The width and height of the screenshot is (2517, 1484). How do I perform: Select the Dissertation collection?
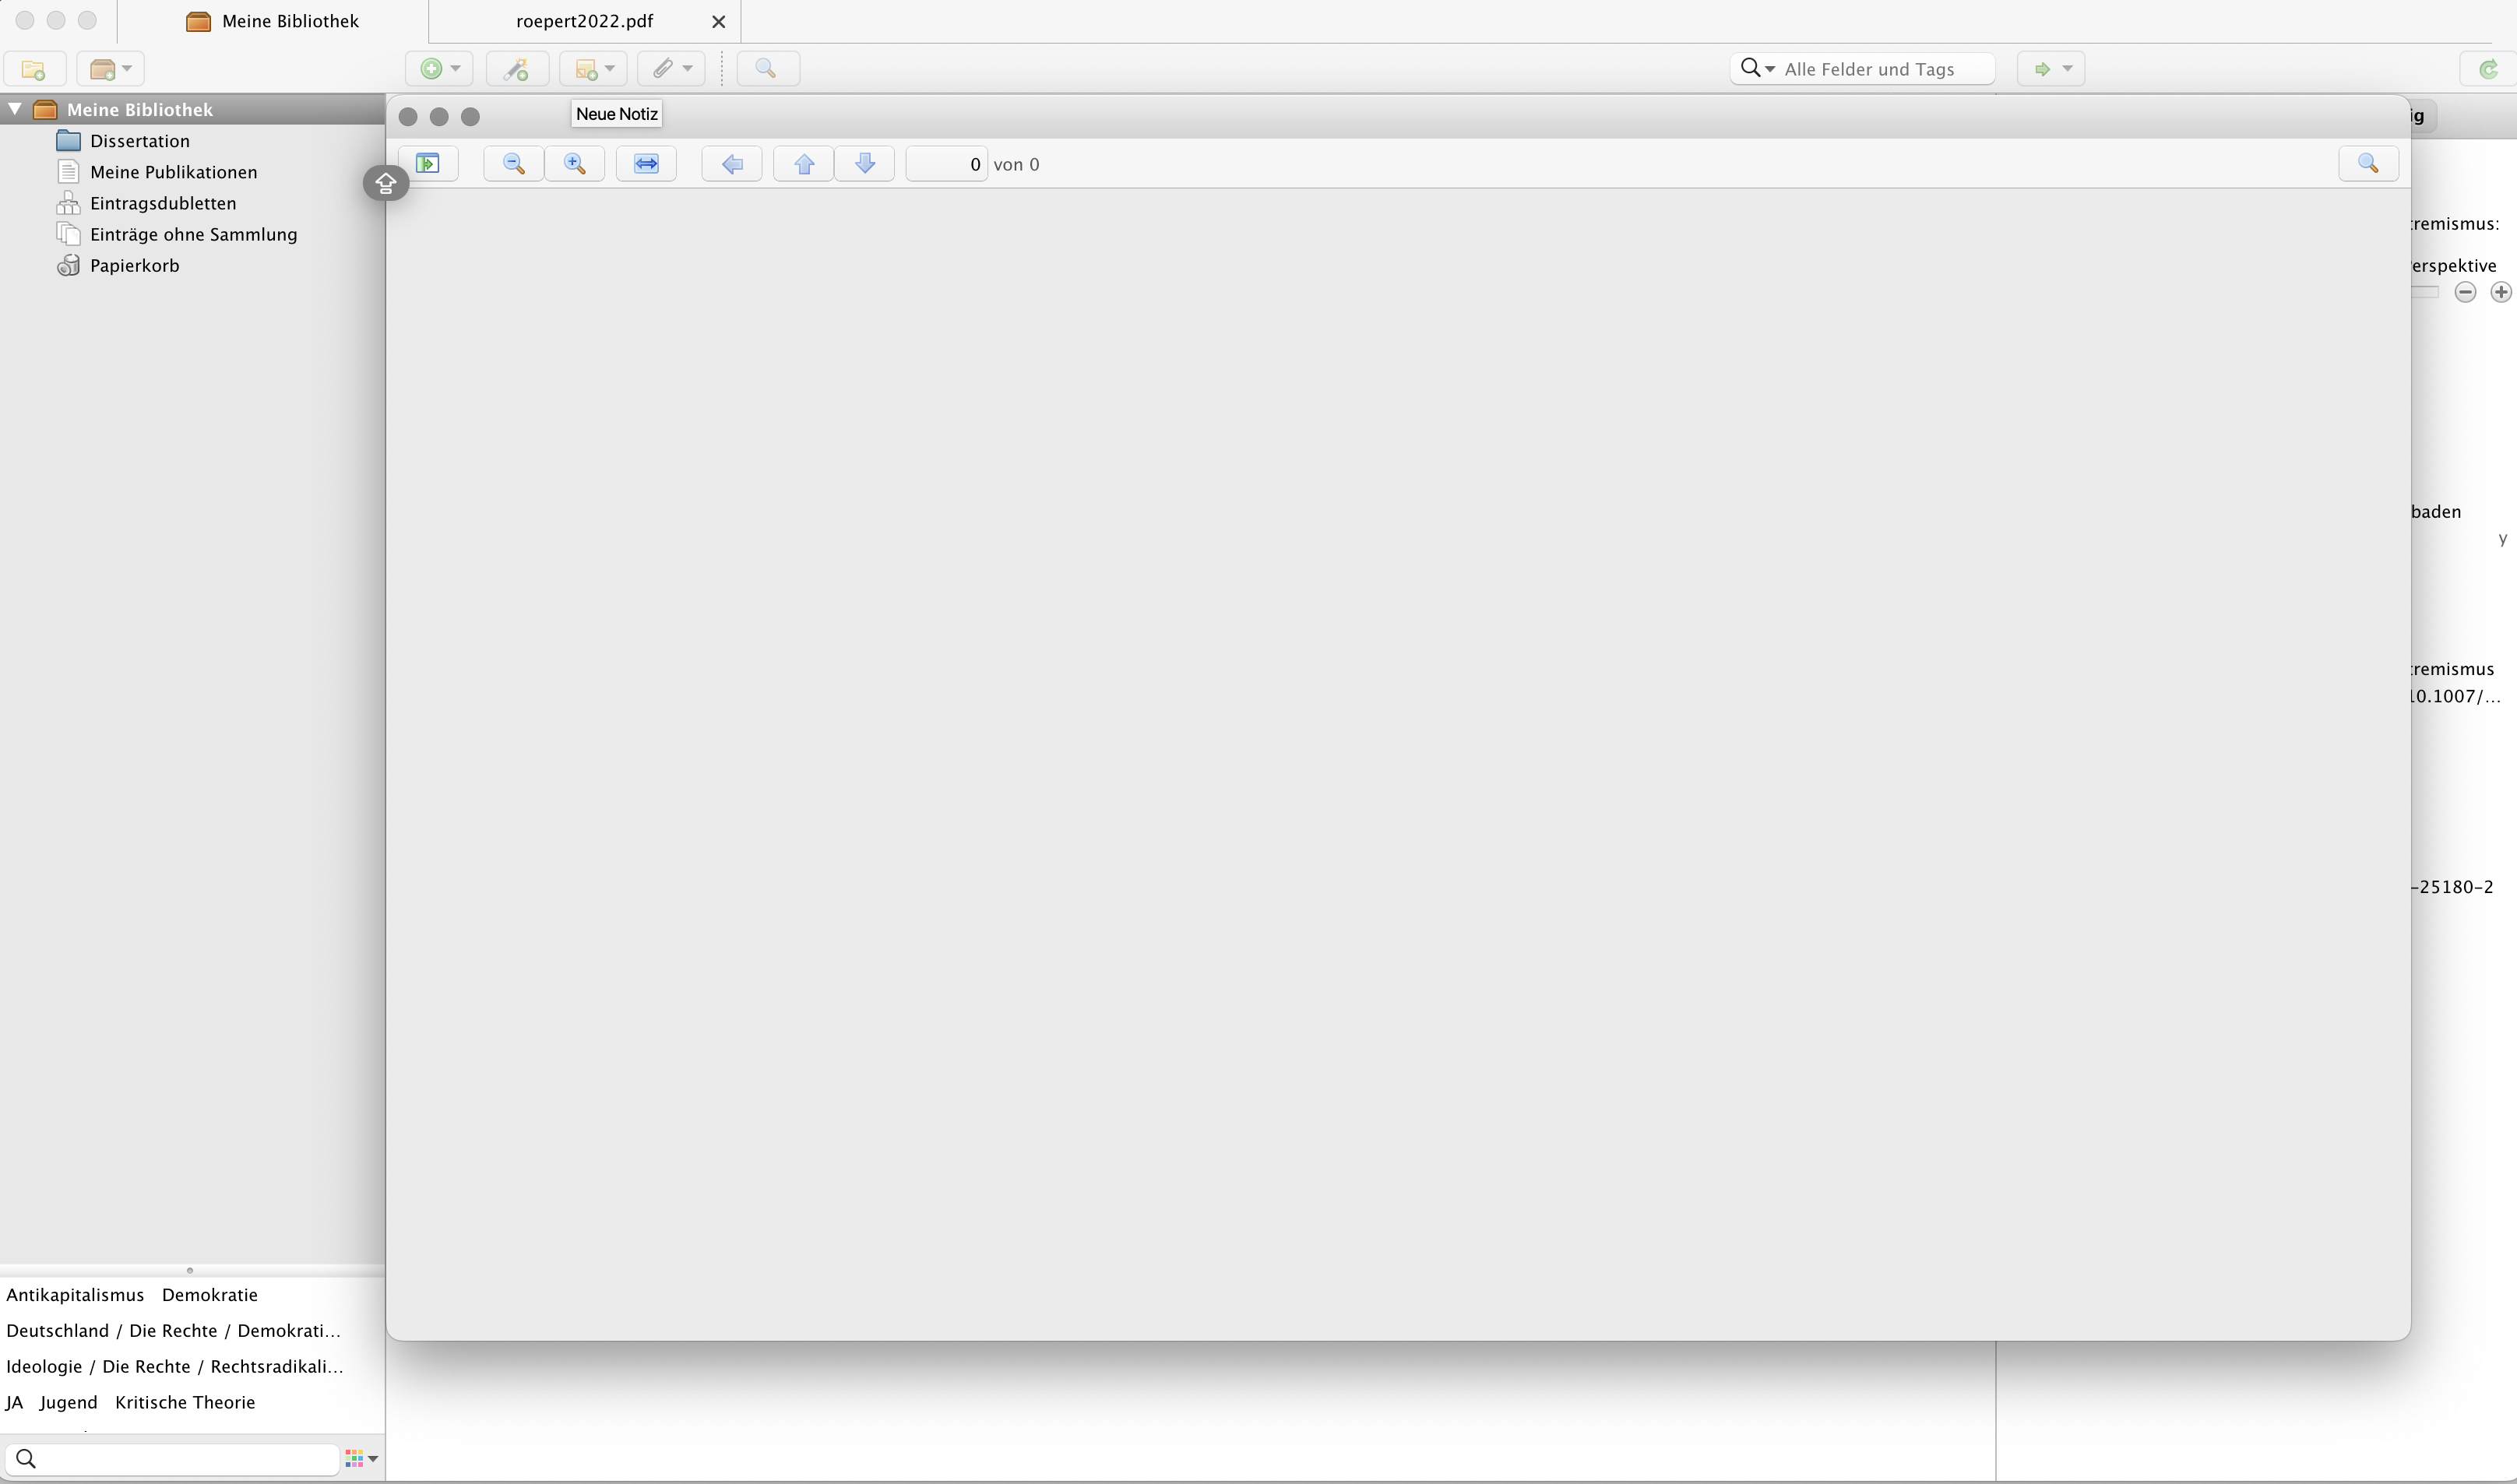[x=139, y=141]
